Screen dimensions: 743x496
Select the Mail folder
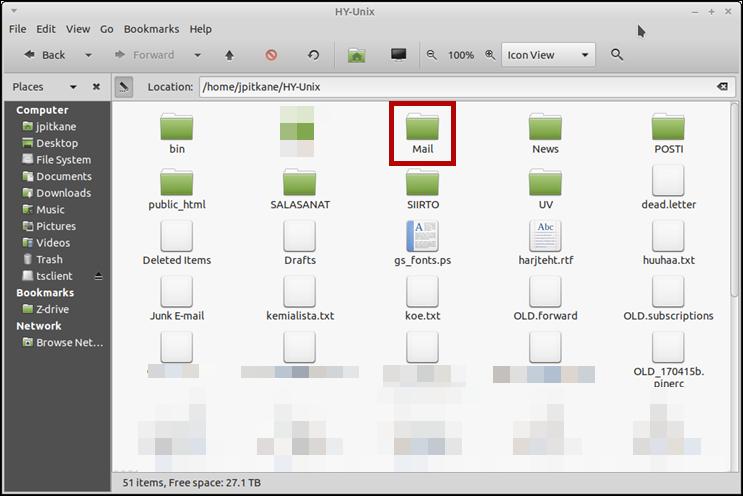point(422,134)
